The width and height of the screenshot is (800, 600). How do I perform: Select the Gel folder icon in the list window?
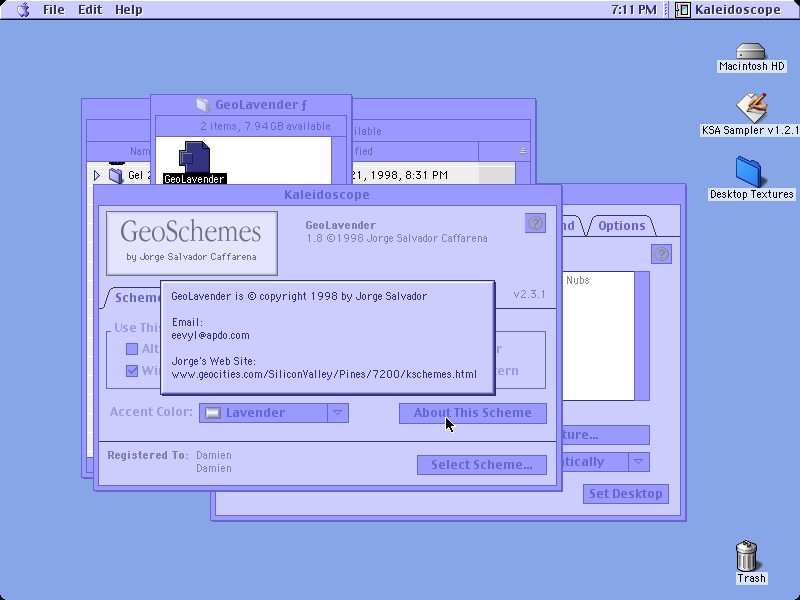tap(116, 176)
